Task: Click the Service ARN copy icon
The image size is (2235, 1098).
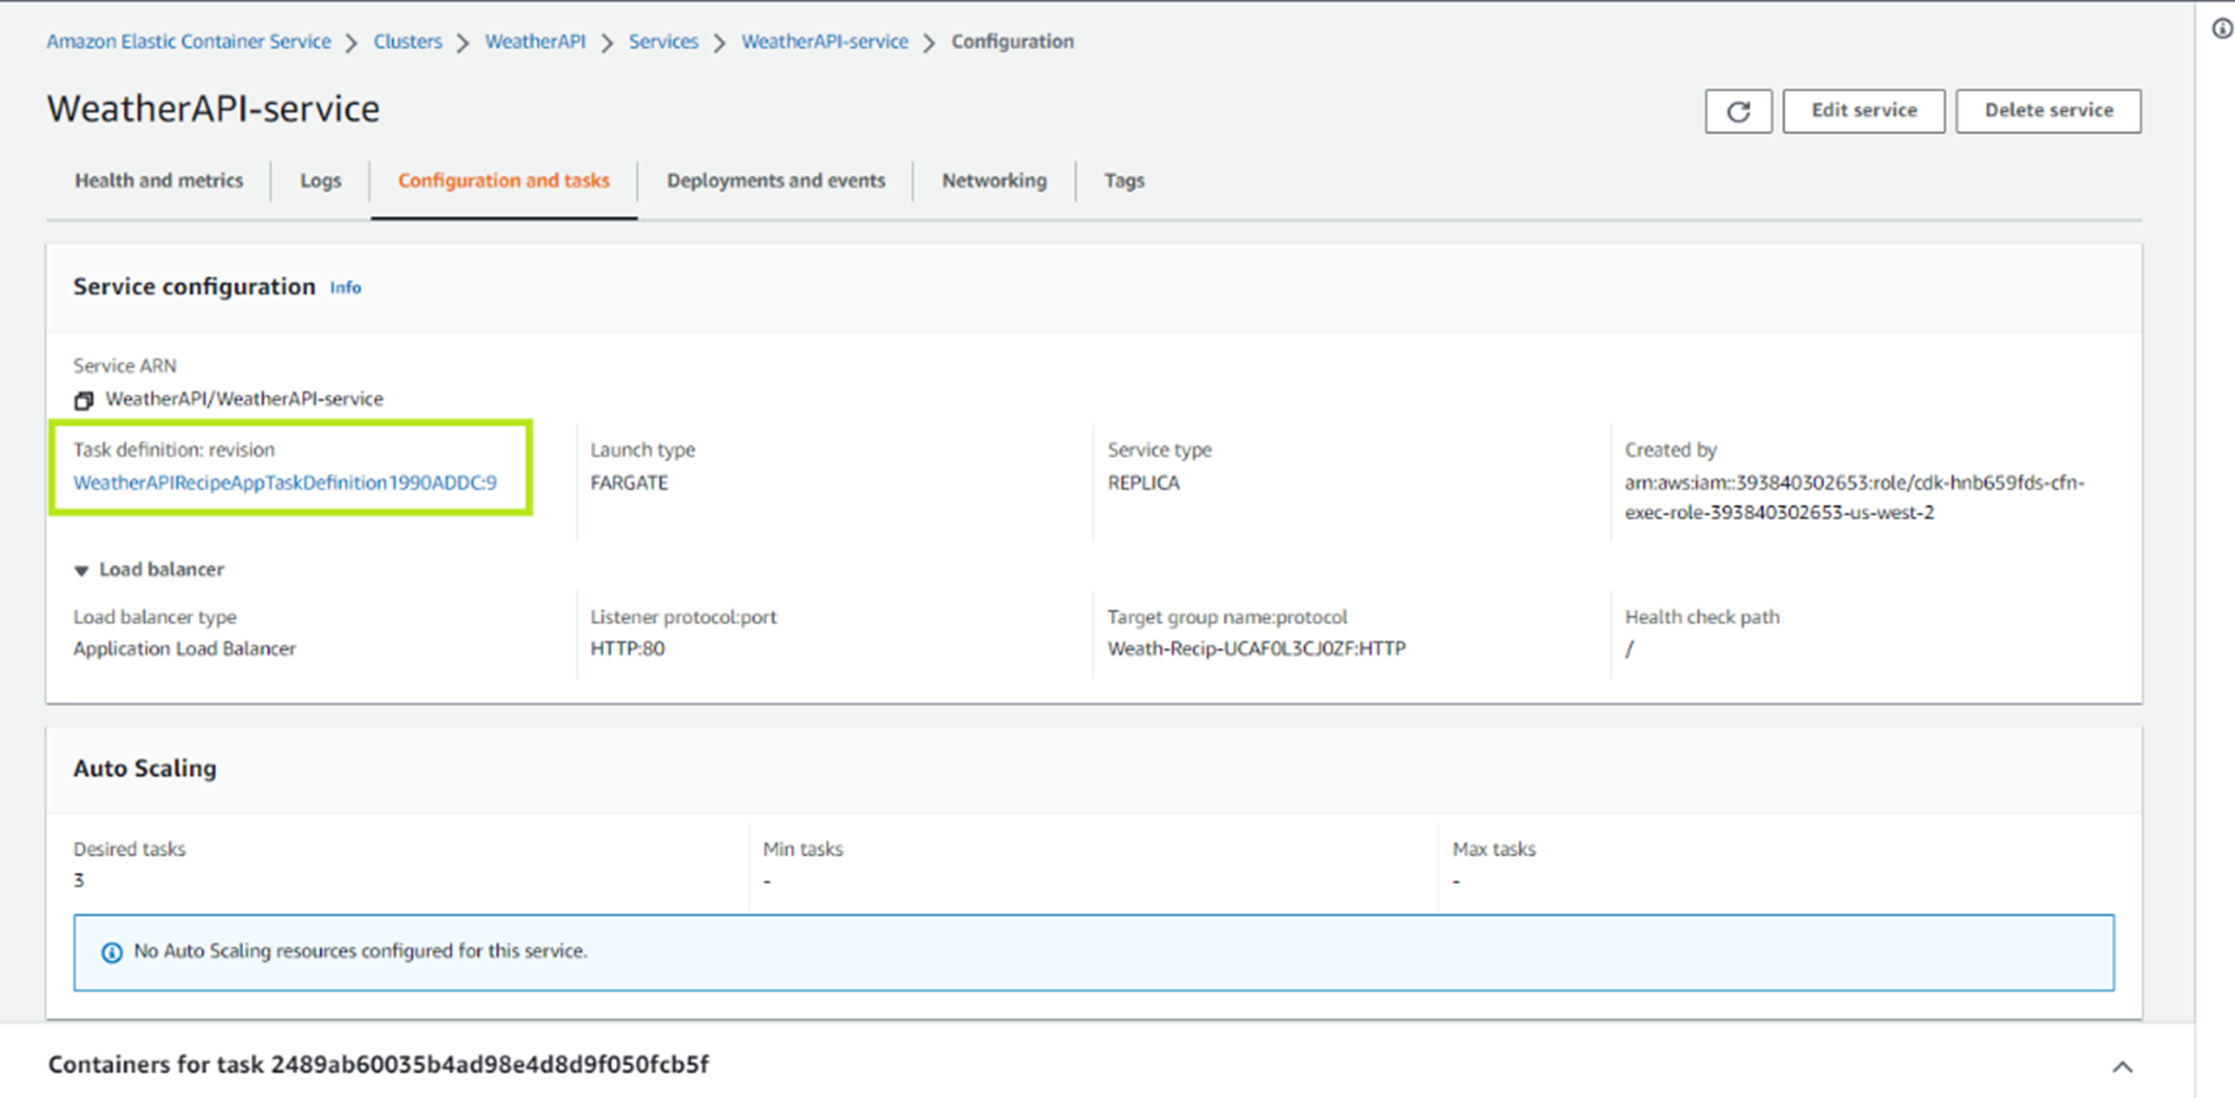Action: (x=84, y=399)
